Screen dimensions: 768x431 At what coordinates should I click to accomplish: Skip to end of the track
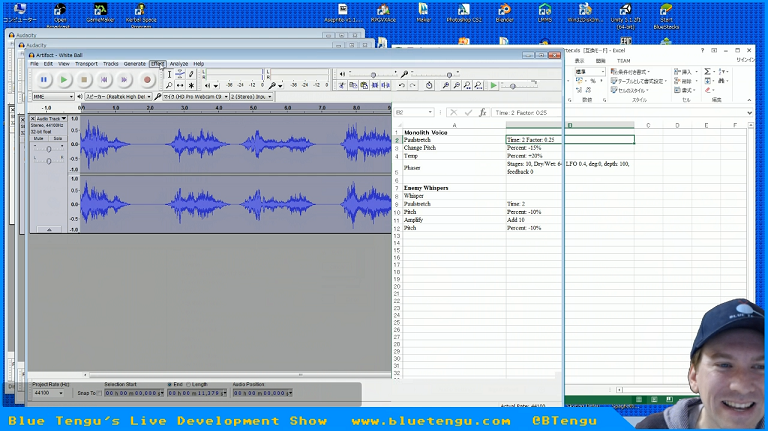coord(124,79)
